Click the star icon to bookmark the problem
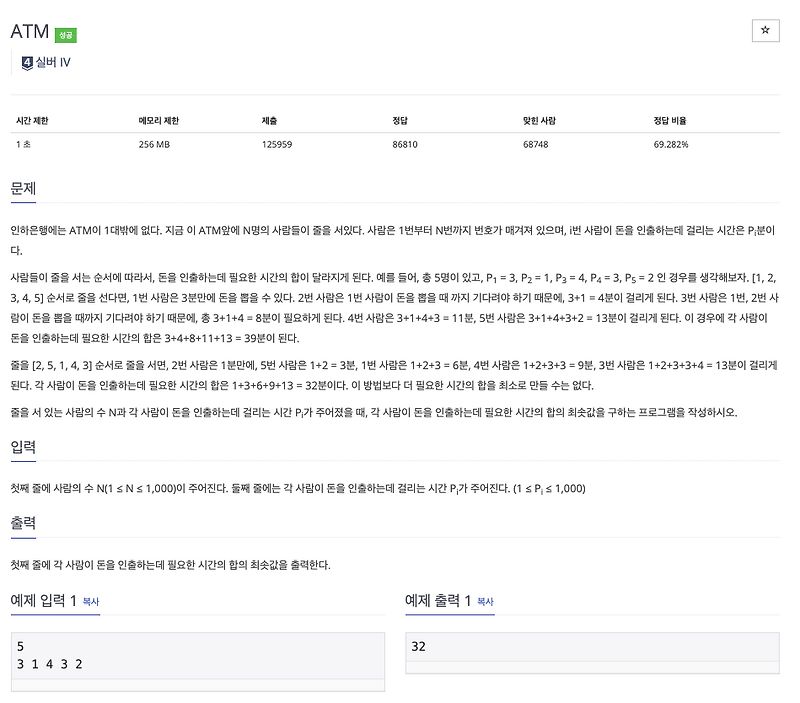Screen dimensions: 800x703 (x=766, y=30)
